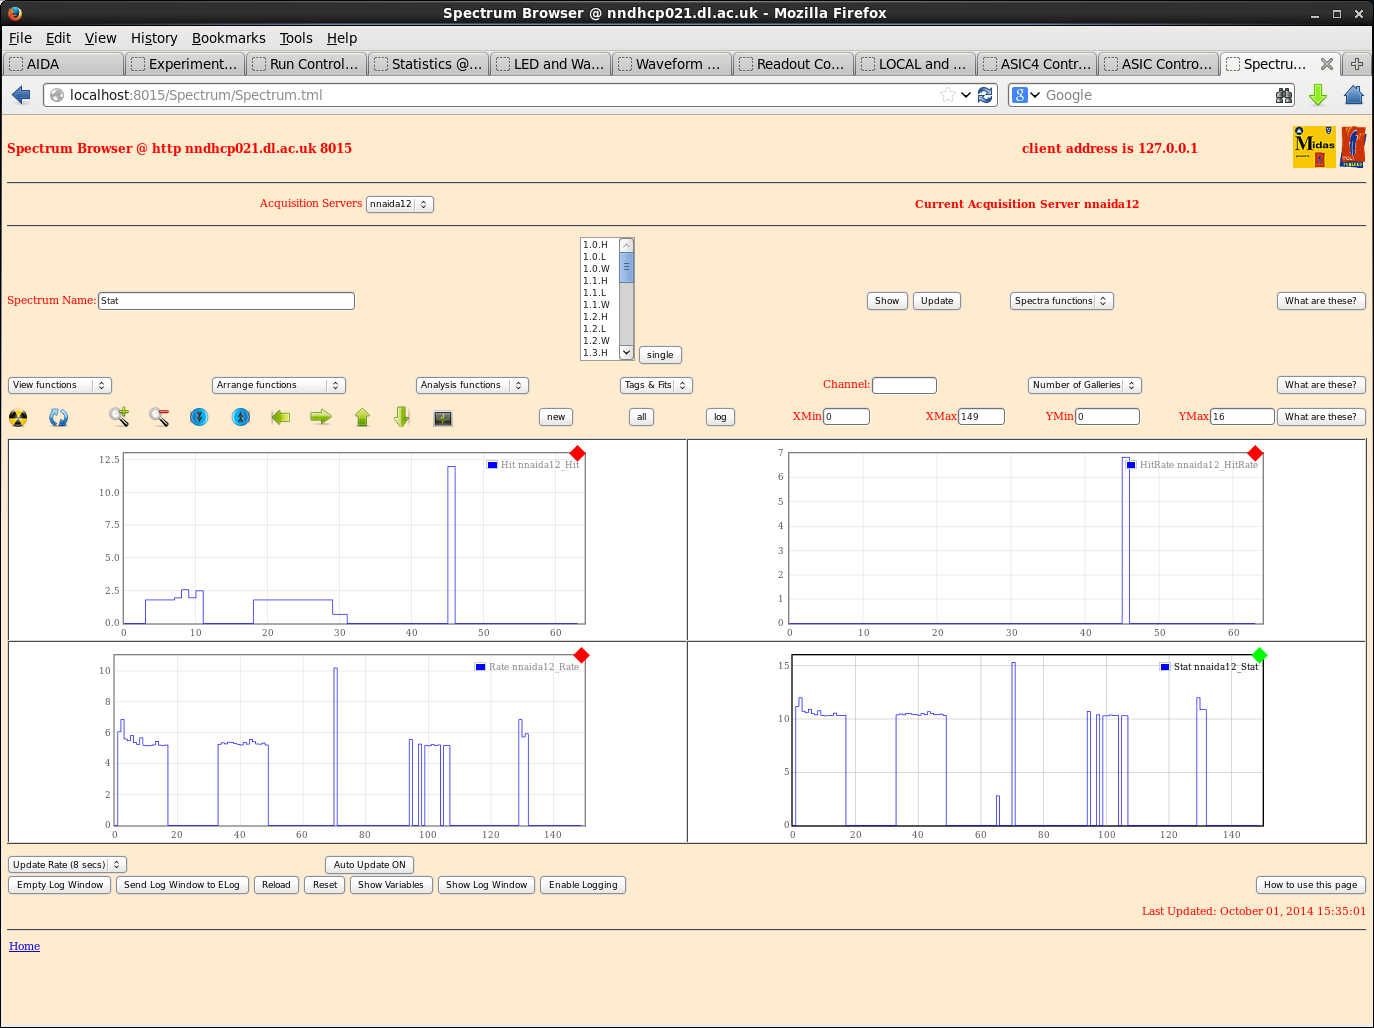The height and width of the screenshot is (1028, 1374).
Task: Open the Acquisition Servers dropdown
Action: (400, 204)
